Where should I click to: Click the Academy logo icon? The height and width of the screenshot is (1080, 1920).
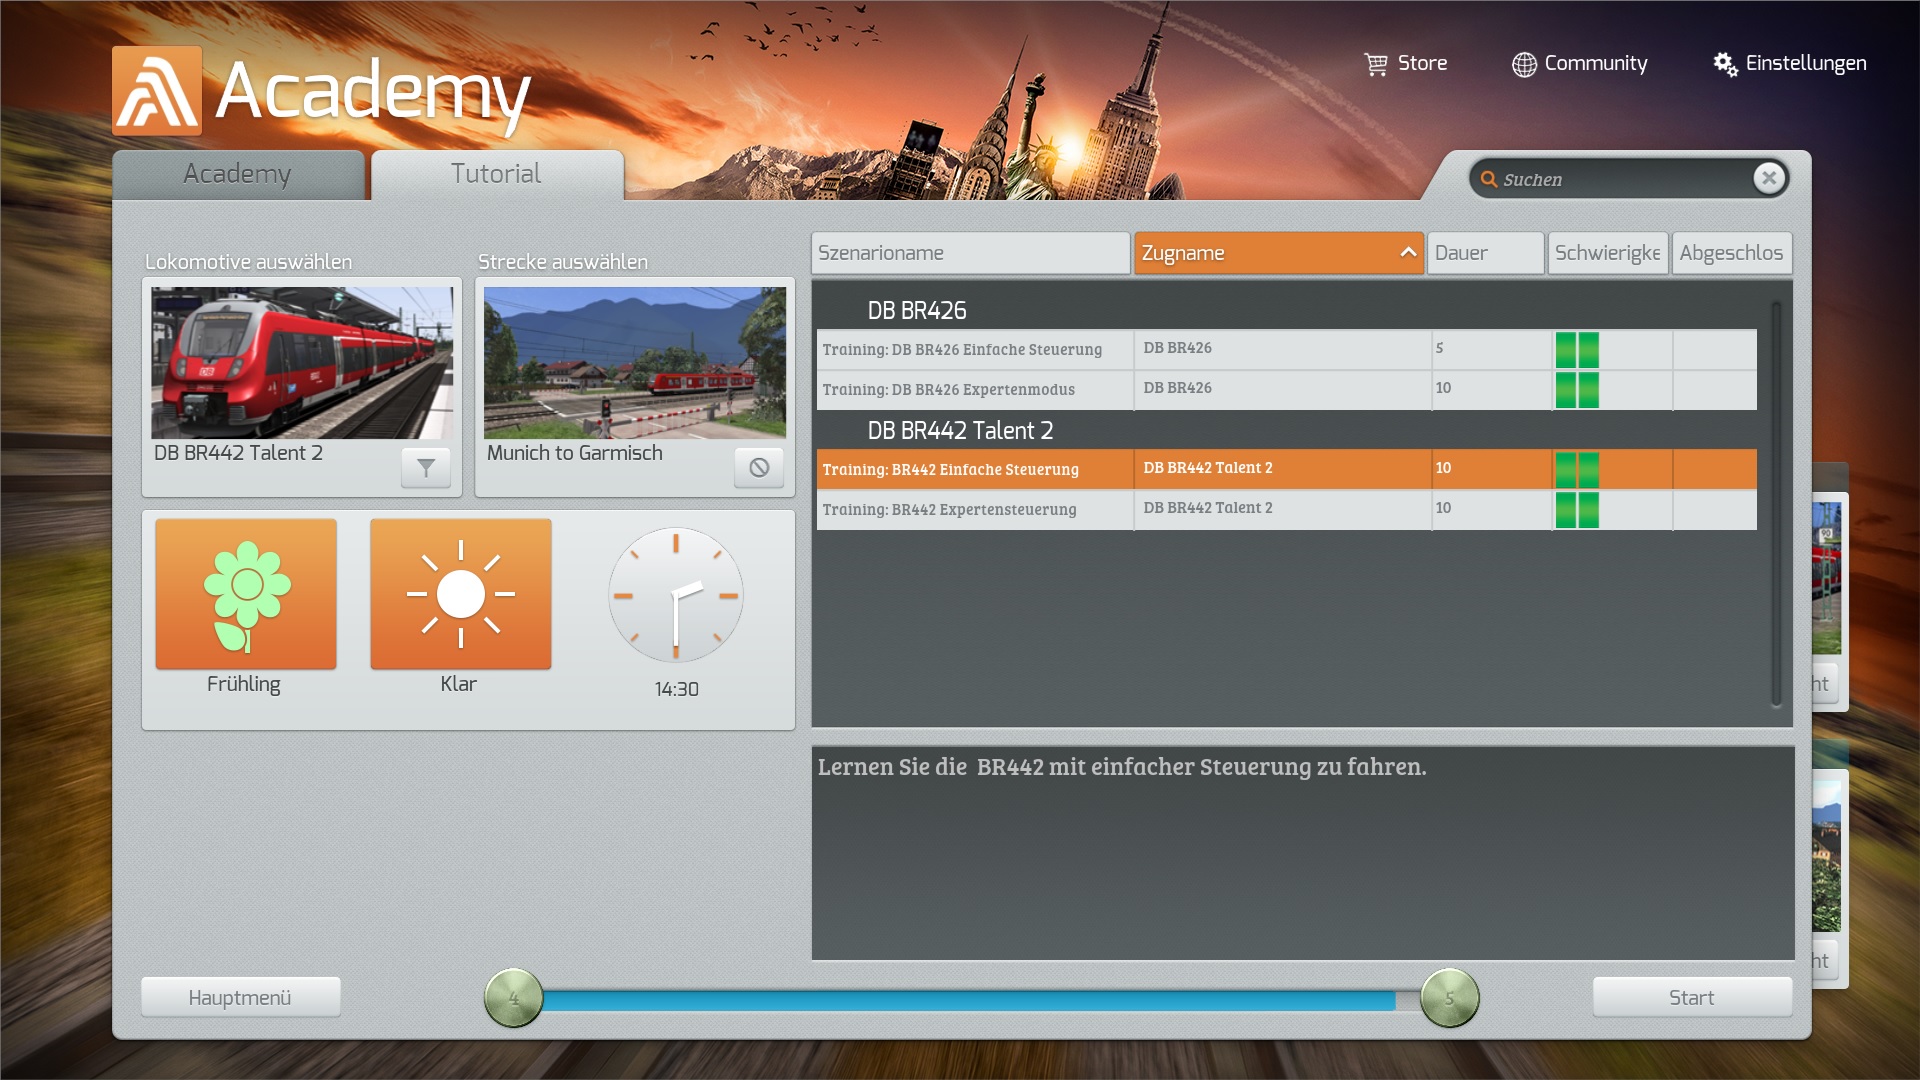(x=157, y=91)
